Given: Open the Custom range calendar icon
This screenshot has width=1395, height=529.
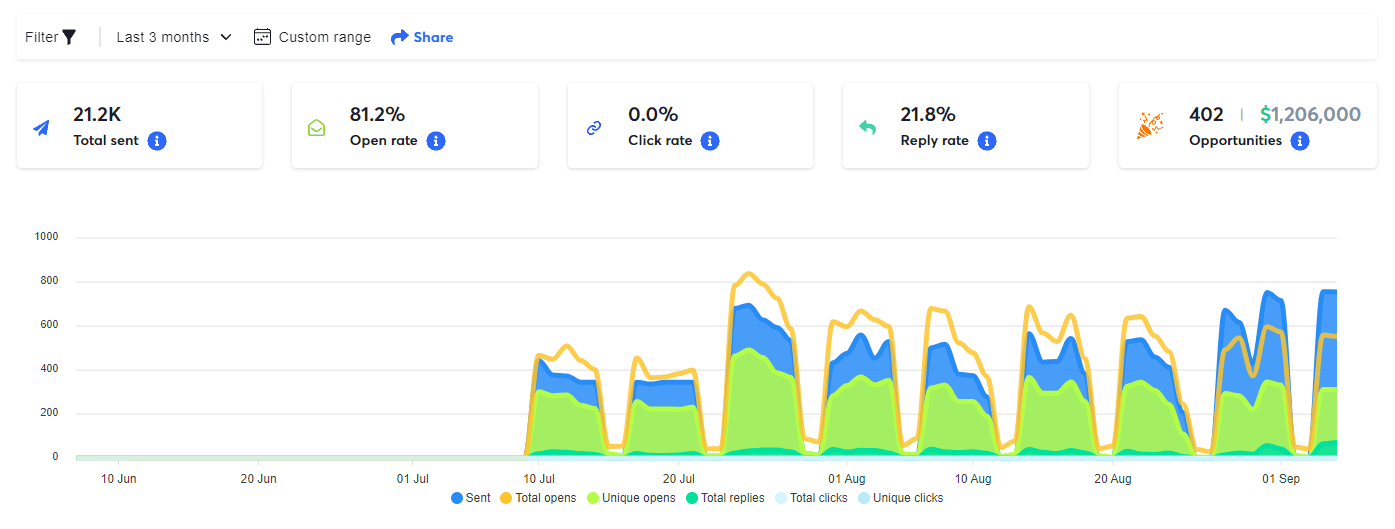Looking at the screenshot, I should point(262,37).
